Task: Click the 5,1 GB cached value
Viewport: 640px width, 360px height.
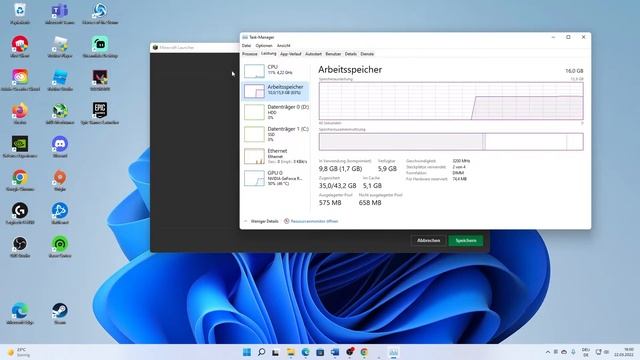Action: (372, 186)
